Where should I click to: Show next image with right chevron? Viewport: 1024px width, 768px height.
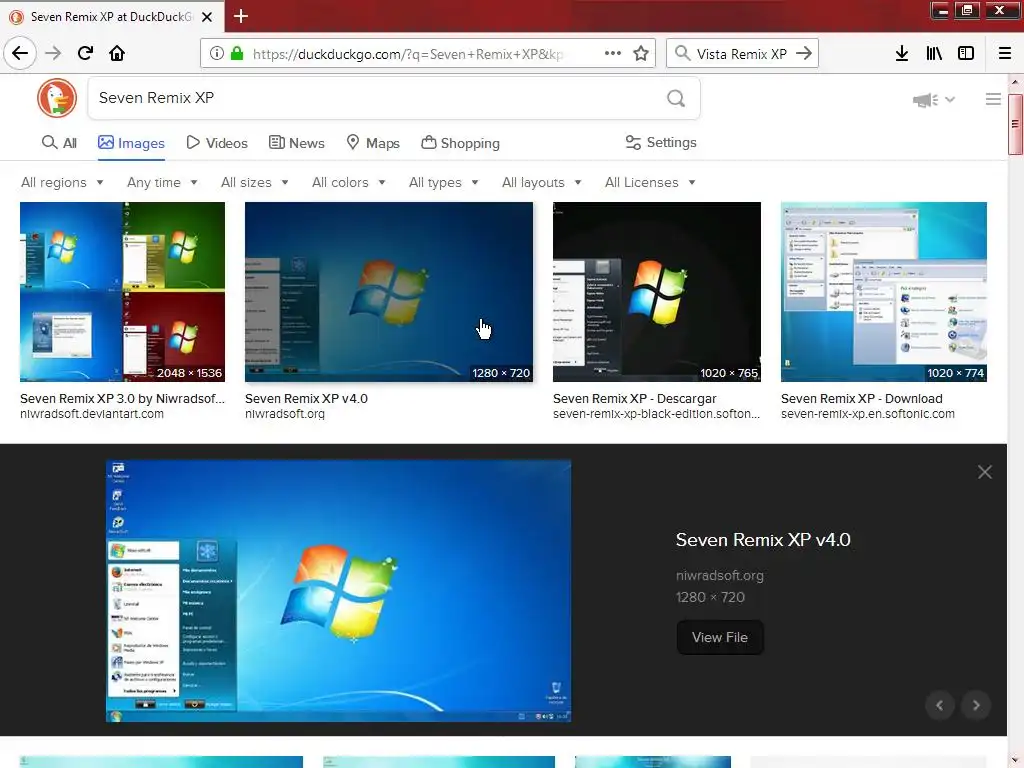(x=976, y=705)
